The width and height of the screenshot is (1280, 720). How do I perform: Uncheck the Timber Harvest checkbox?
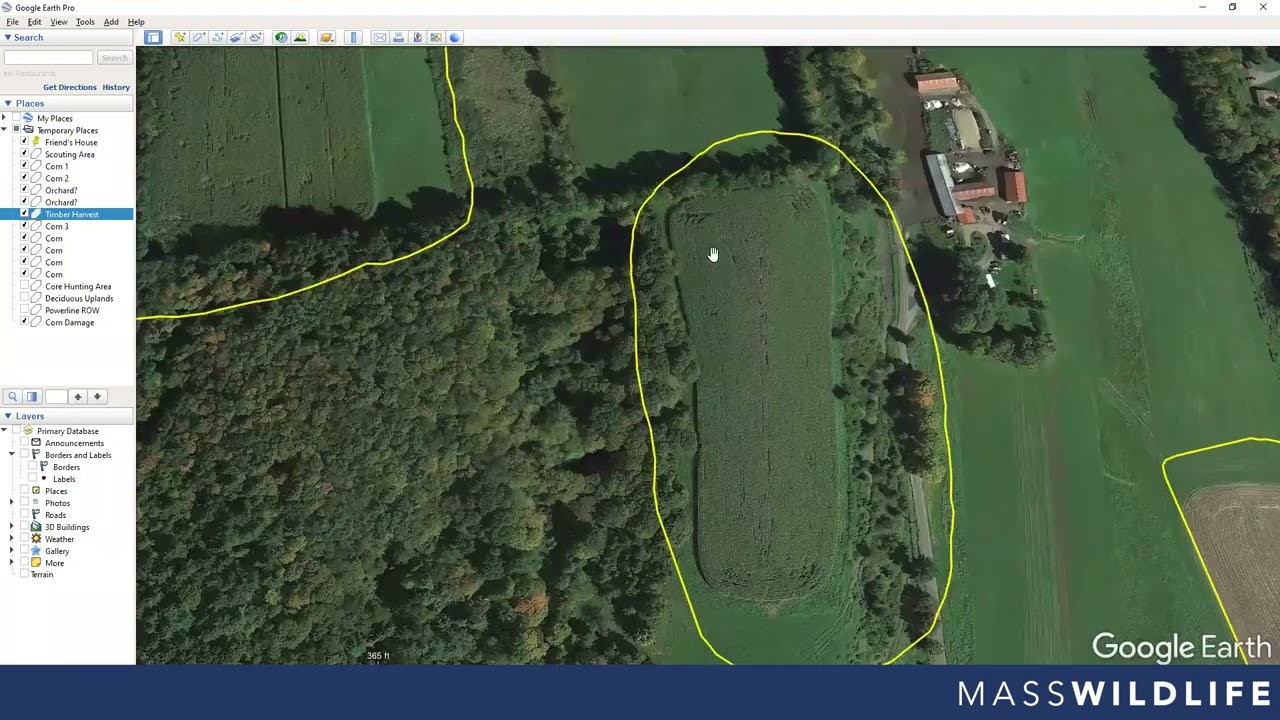pyautogui.click(x=25, y=214)
